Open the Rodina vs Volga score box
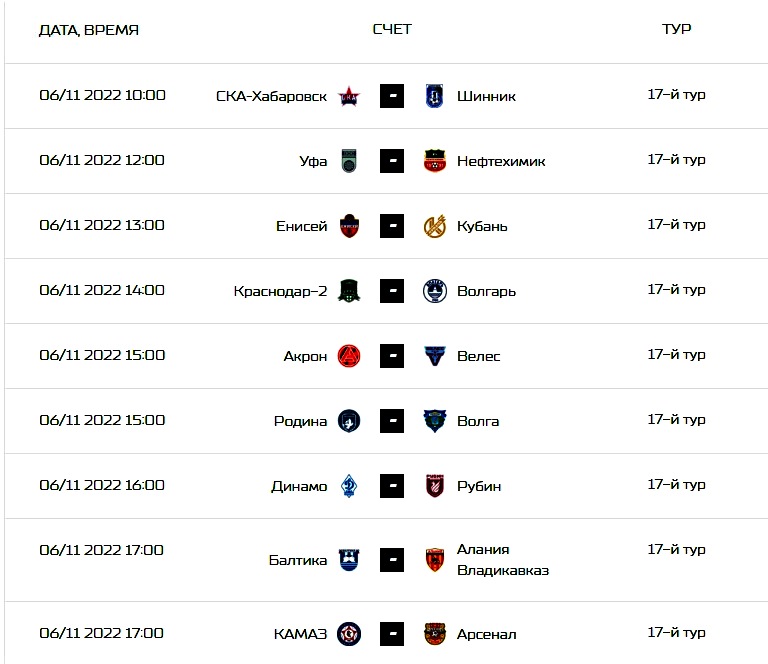 pos(392,421)
